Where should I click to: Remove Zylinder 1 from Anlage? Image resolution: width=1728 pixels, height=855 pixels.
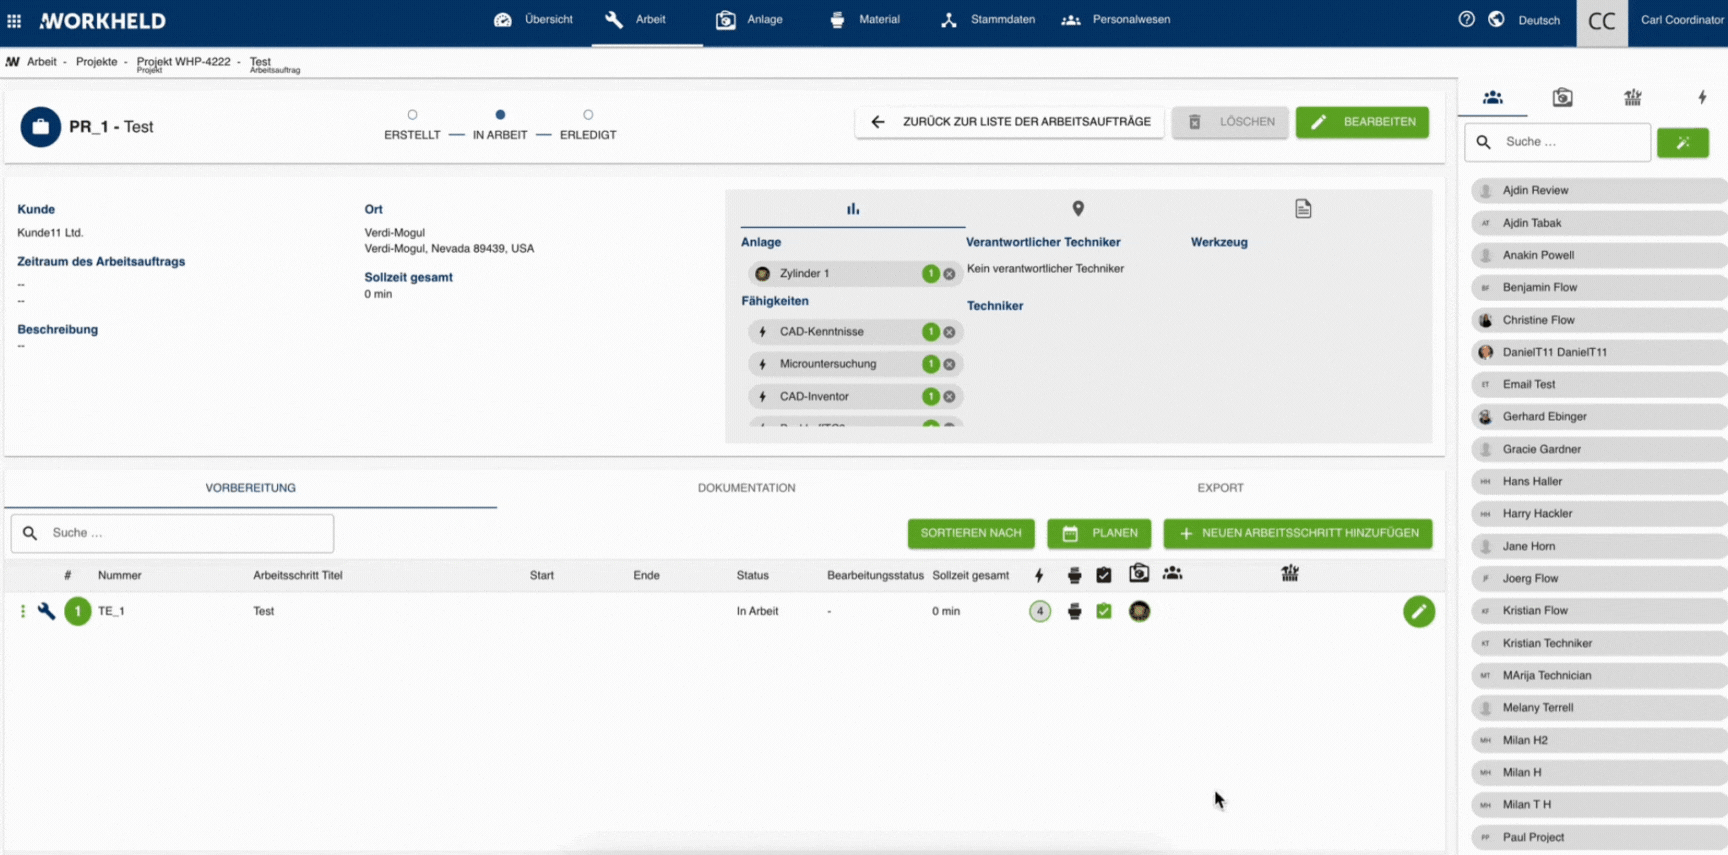point(949,274)
